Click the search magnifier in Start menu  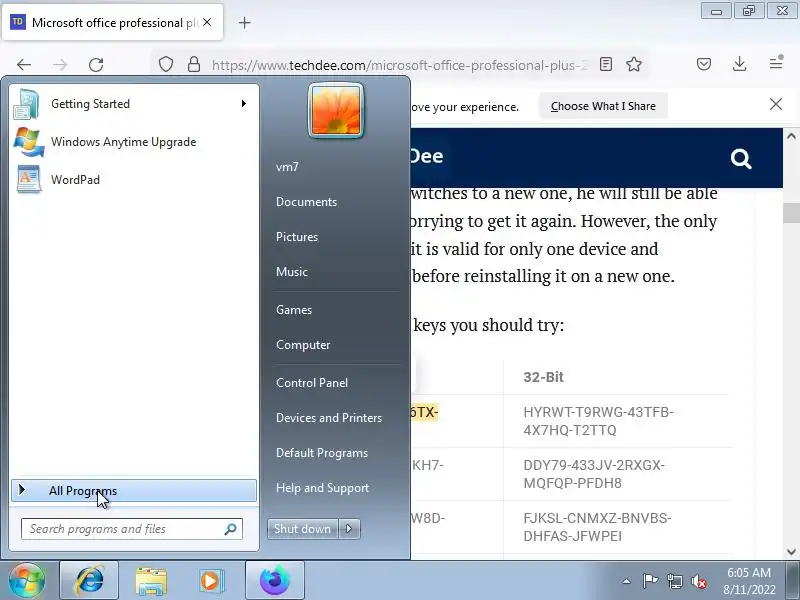coord(231,529)
